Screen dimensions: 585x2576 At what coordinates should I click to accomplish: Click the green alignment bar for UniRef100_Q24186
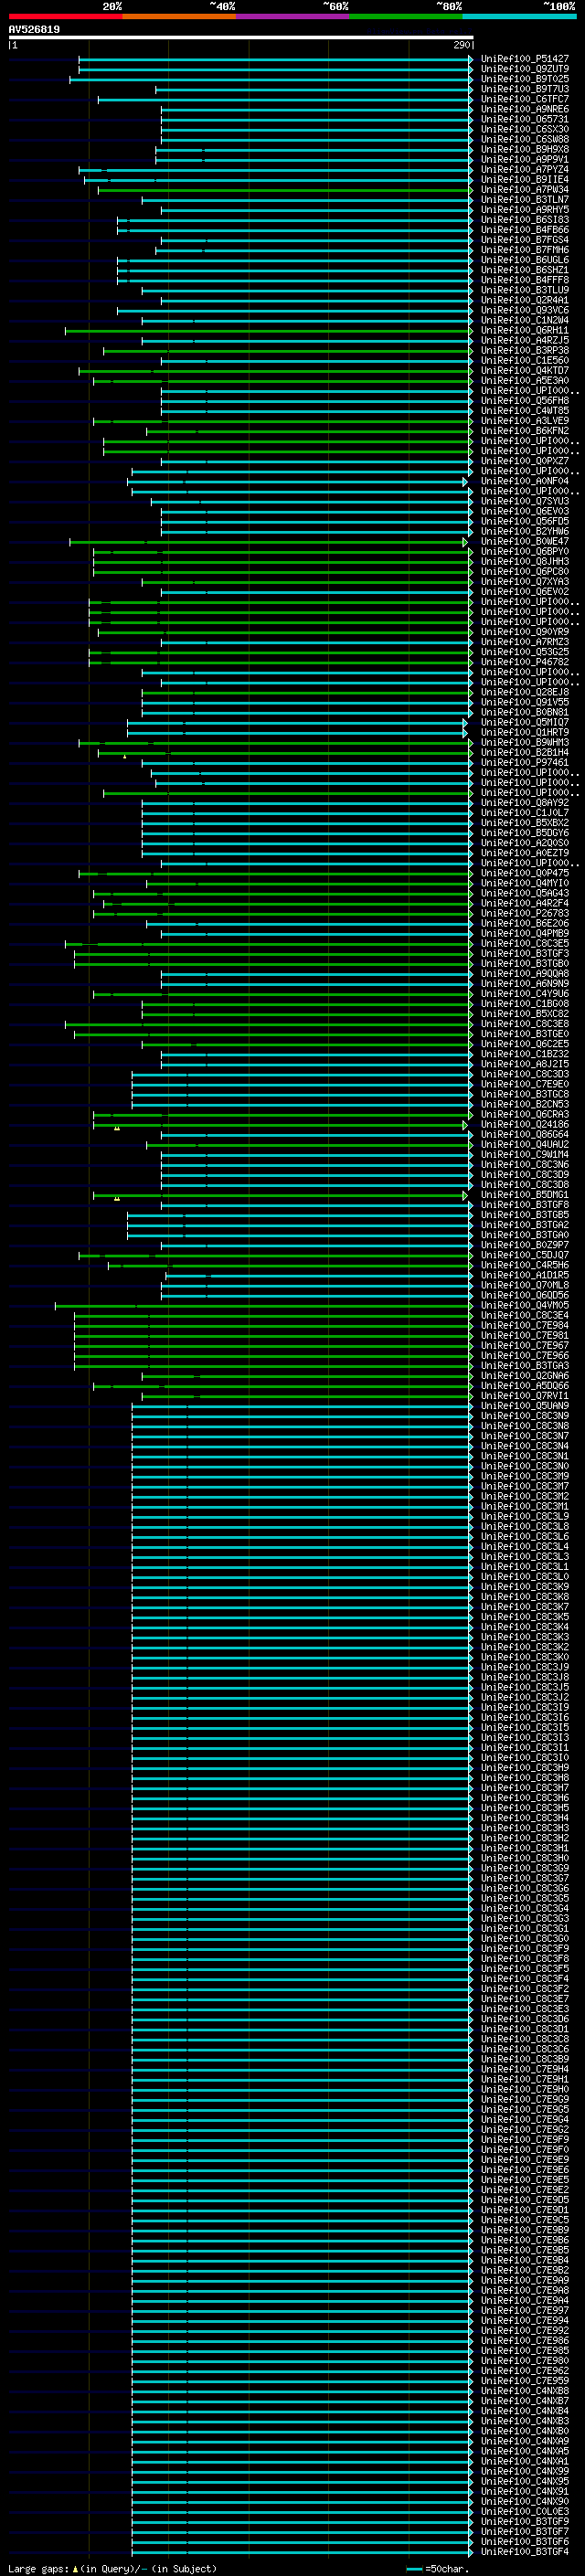pyautogui.click(x=280, y=1125)
